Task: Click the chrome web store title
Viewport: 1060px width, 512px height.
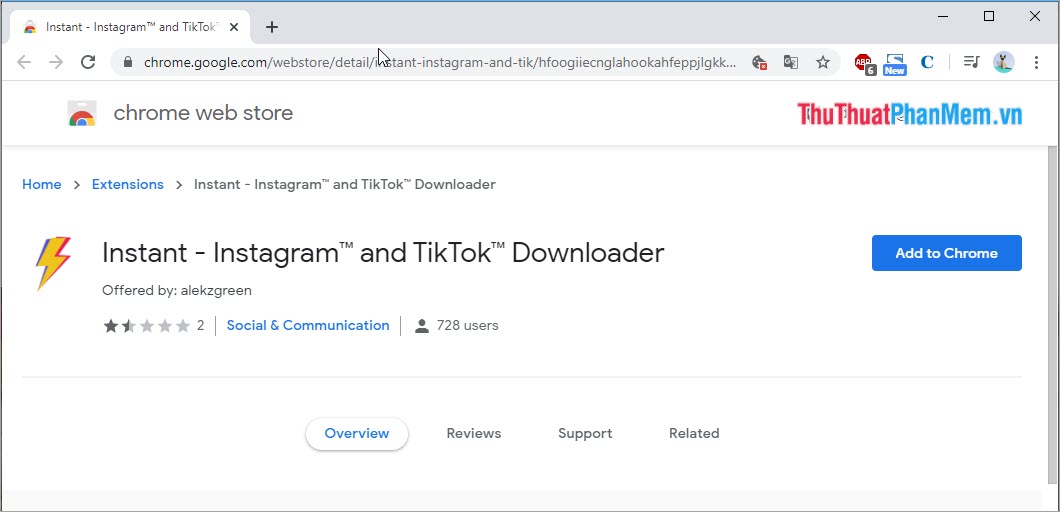Action: pyautogui.click(x=203, y=113)
